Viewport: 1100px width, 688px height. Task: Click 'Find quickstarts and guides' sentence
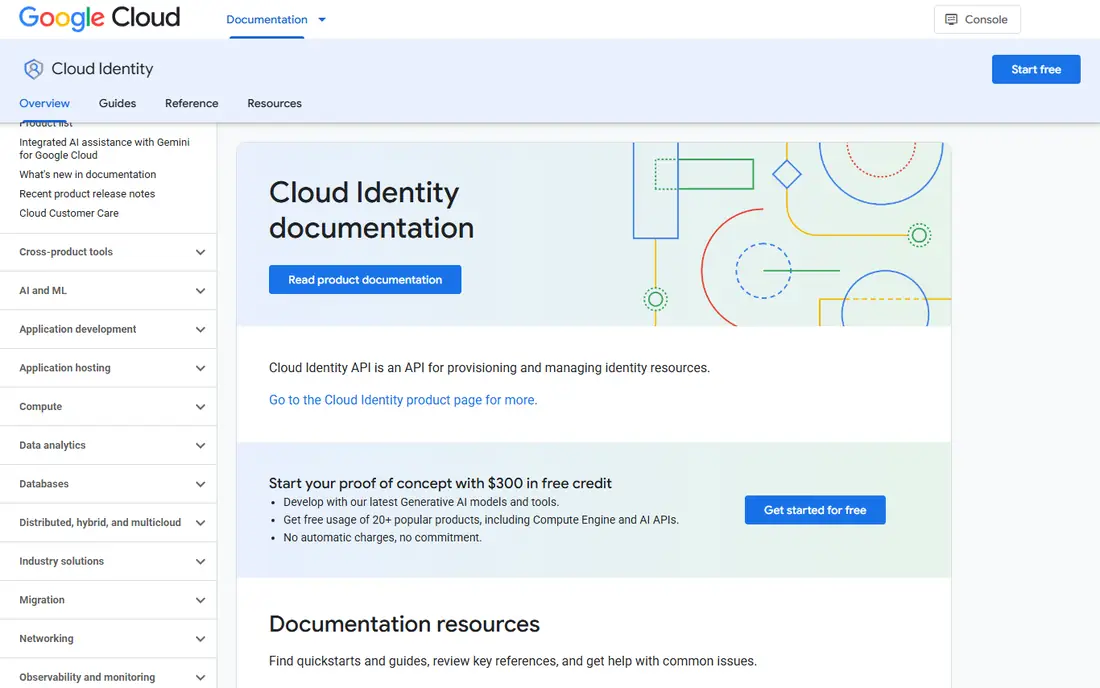(513, 661)
